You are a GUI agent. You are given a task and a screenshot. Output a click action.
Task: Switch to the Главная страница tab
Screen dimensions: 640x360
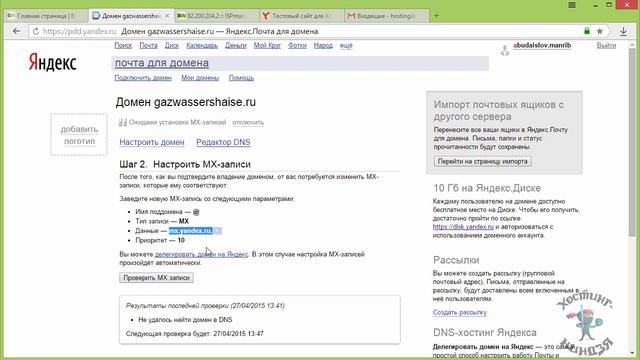pyautogui.click(x=46, y=16)
